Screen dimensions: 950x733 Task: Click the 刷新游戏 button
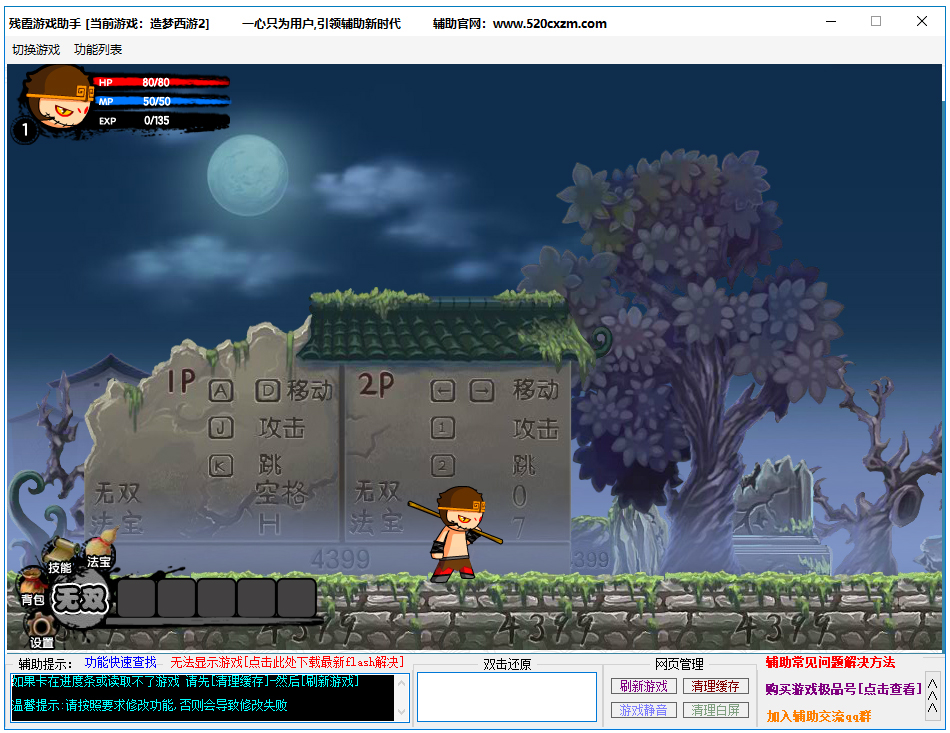(643, 686)
